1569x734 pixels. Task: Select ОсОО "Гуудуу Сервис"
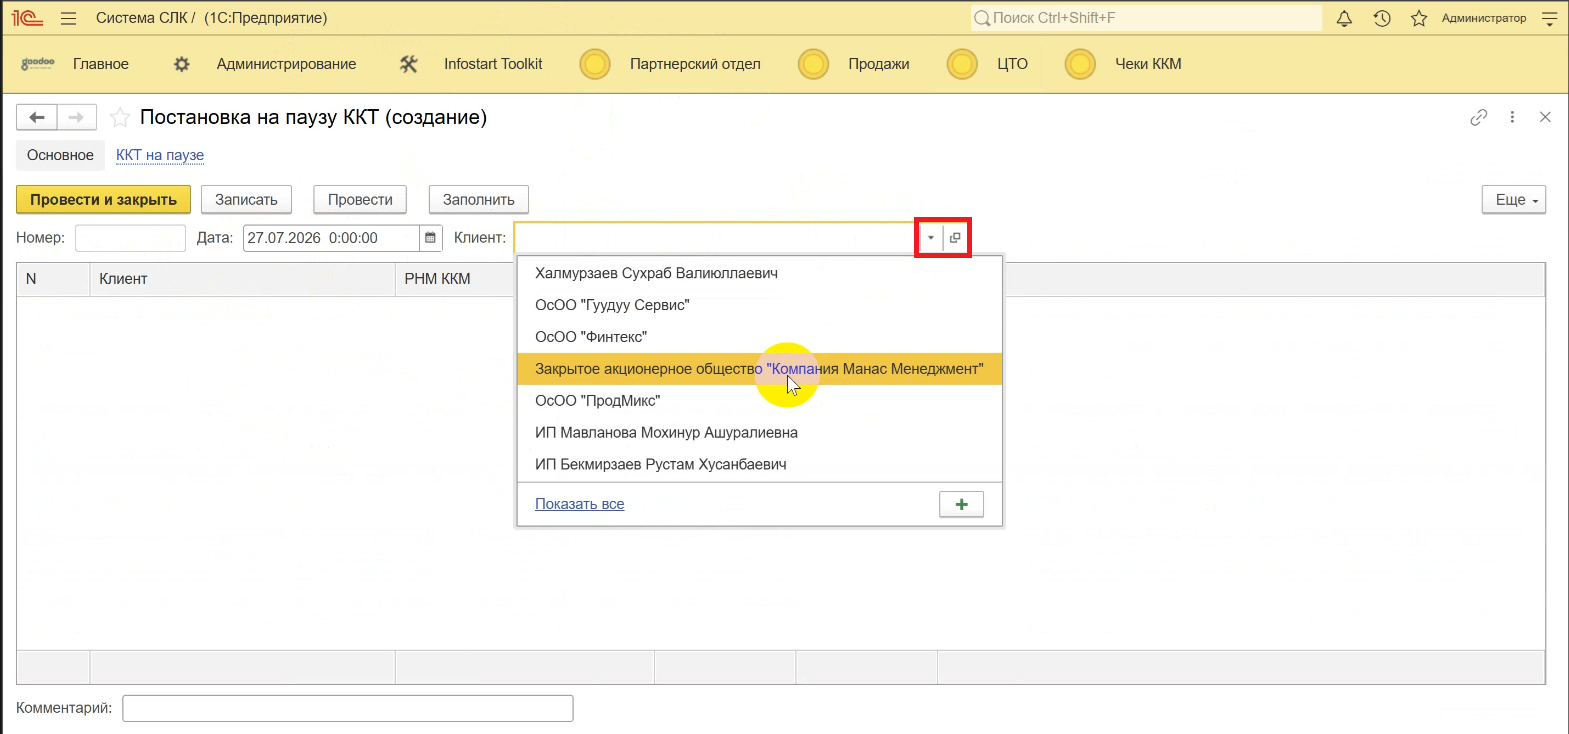tap(760, 305)
